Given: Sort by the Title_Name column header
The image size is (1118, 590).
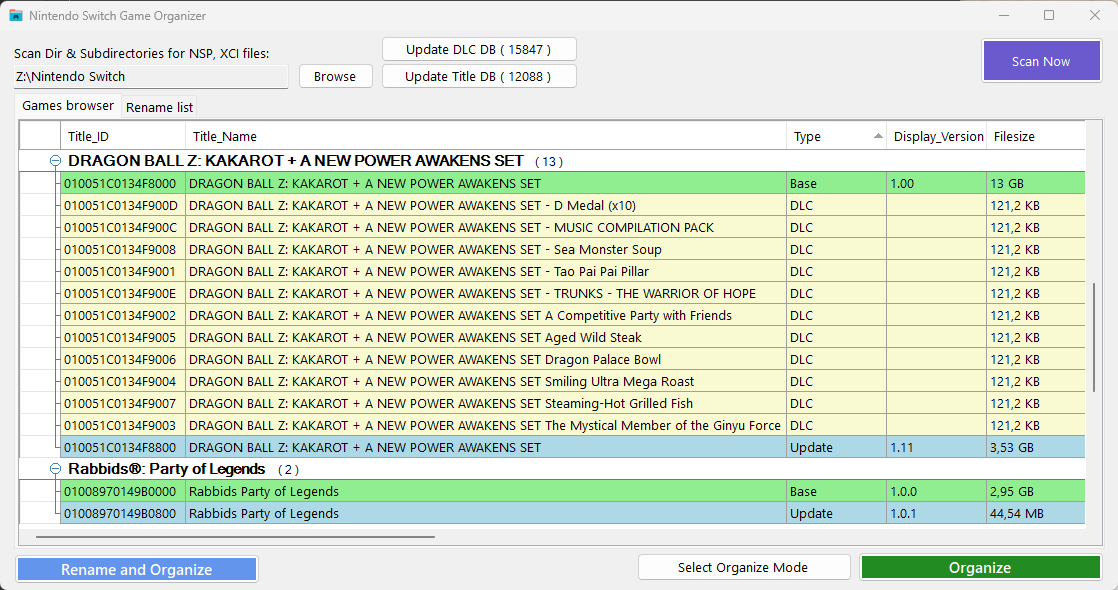Looking at the screenshot, I should pyautogui.click(x=486, y=136).
